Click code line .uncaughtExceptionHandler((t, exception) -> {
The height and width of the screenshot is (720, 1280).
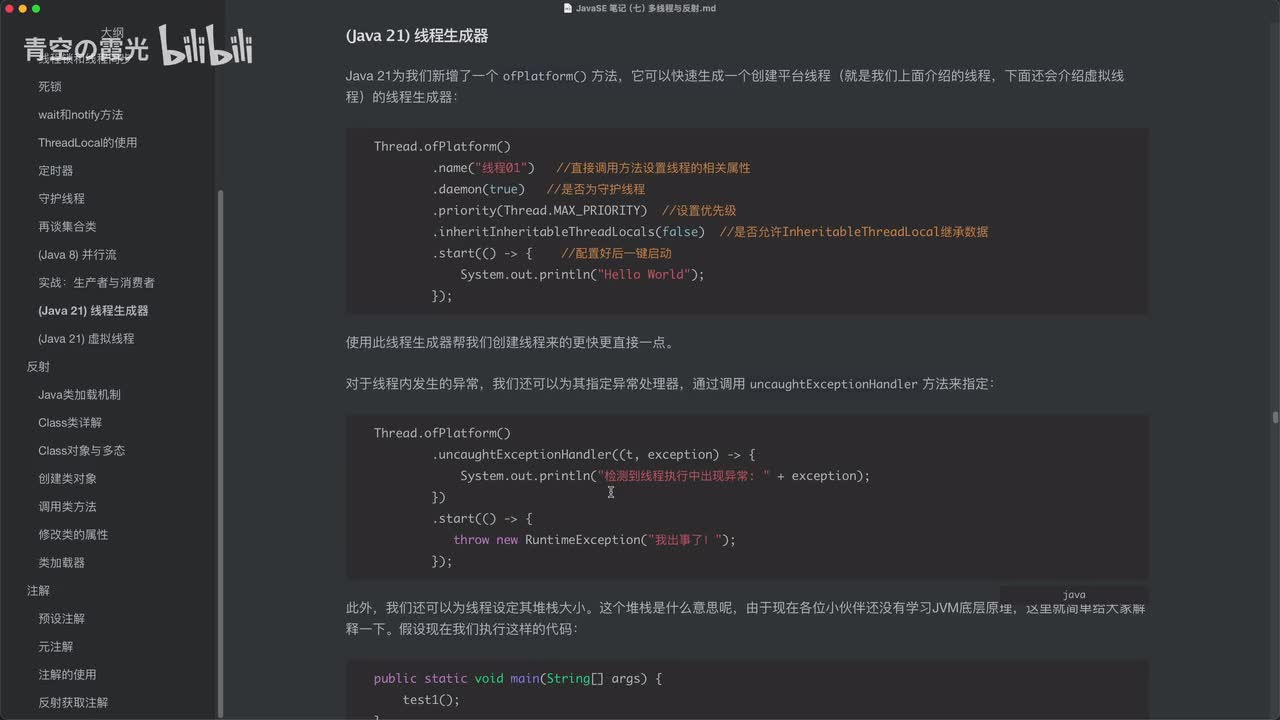click(594, 454)
